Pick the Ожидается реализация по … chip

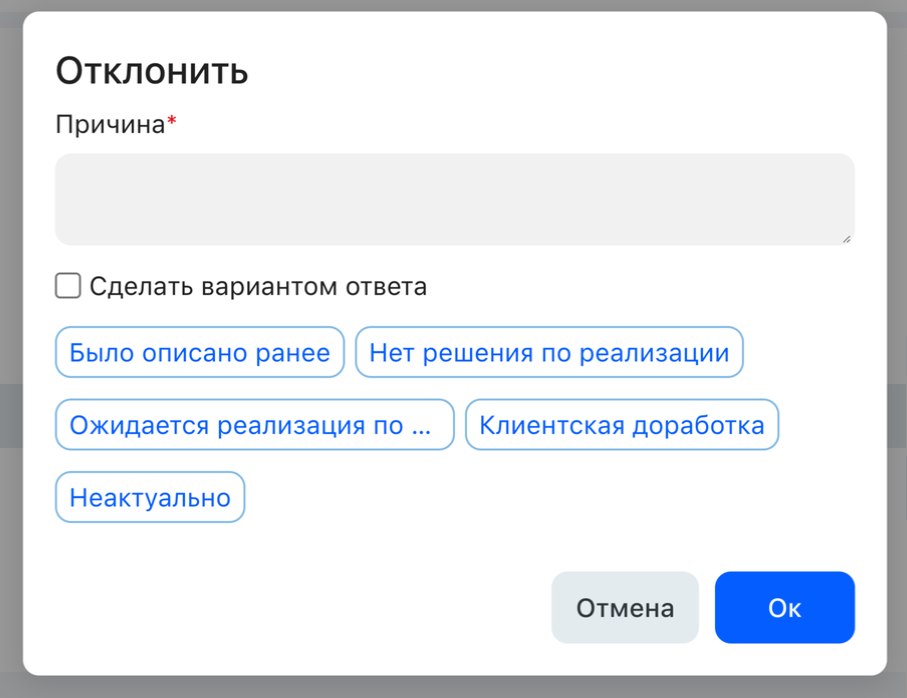tap(255, 424)
